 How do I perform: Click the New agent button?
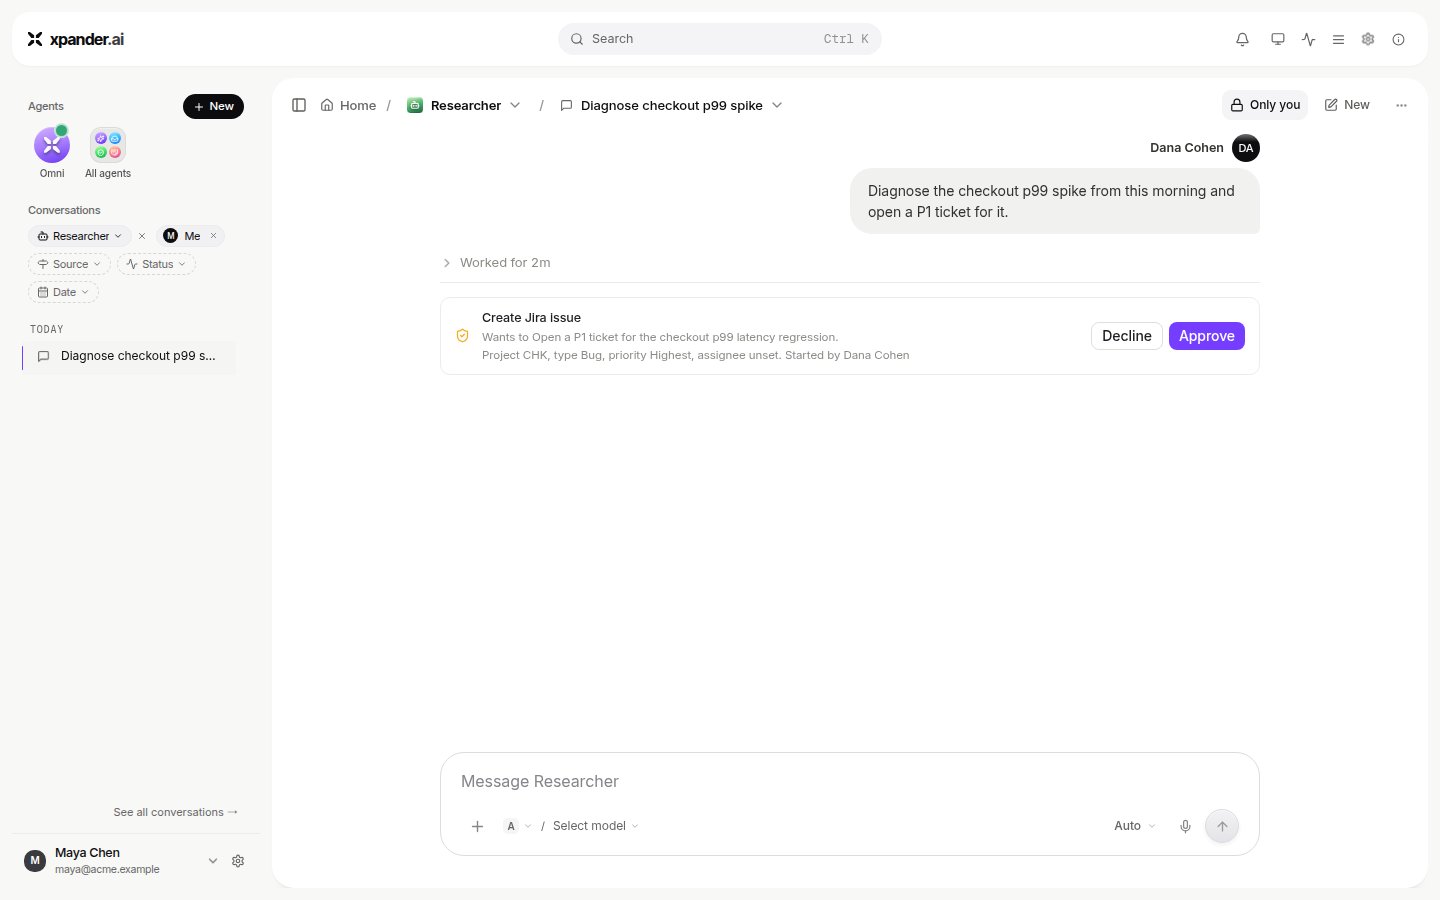tap(213, 106)
